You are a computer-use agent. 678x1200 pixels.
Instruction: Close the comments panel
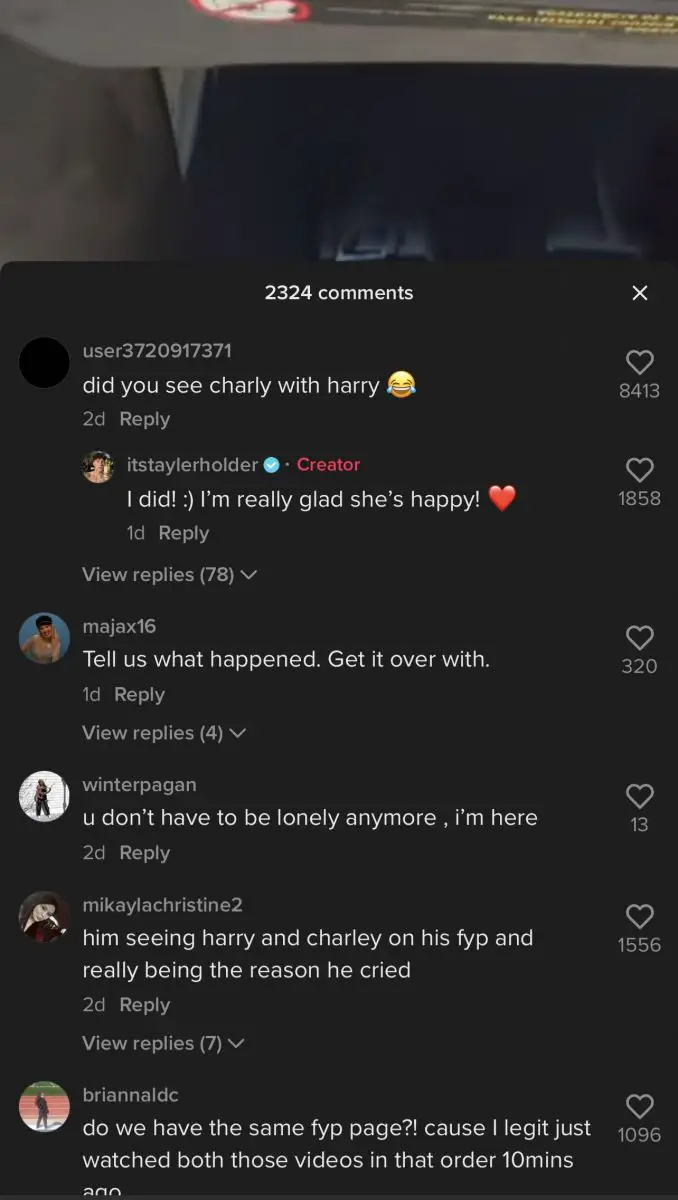click(640, 293)
